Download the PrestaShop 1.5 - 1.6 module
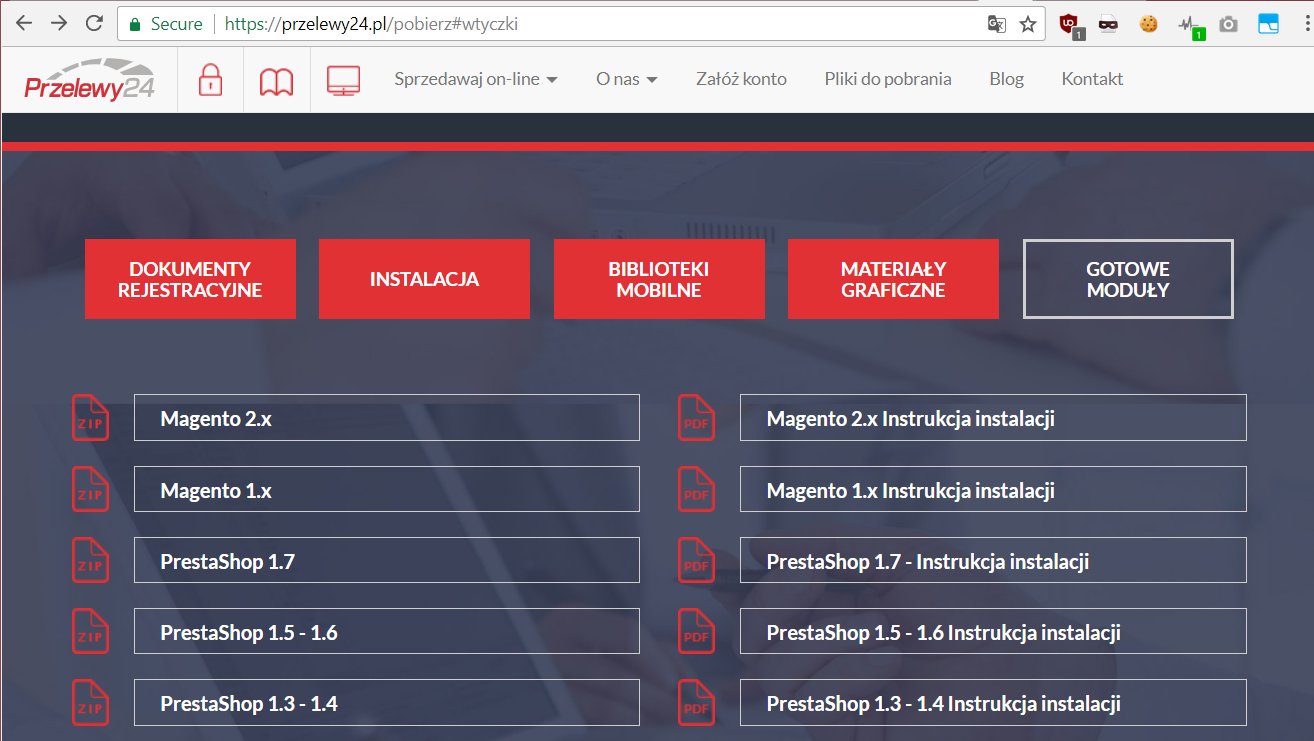The height and width of the screenshot is (741, 1314). point(387,631)
